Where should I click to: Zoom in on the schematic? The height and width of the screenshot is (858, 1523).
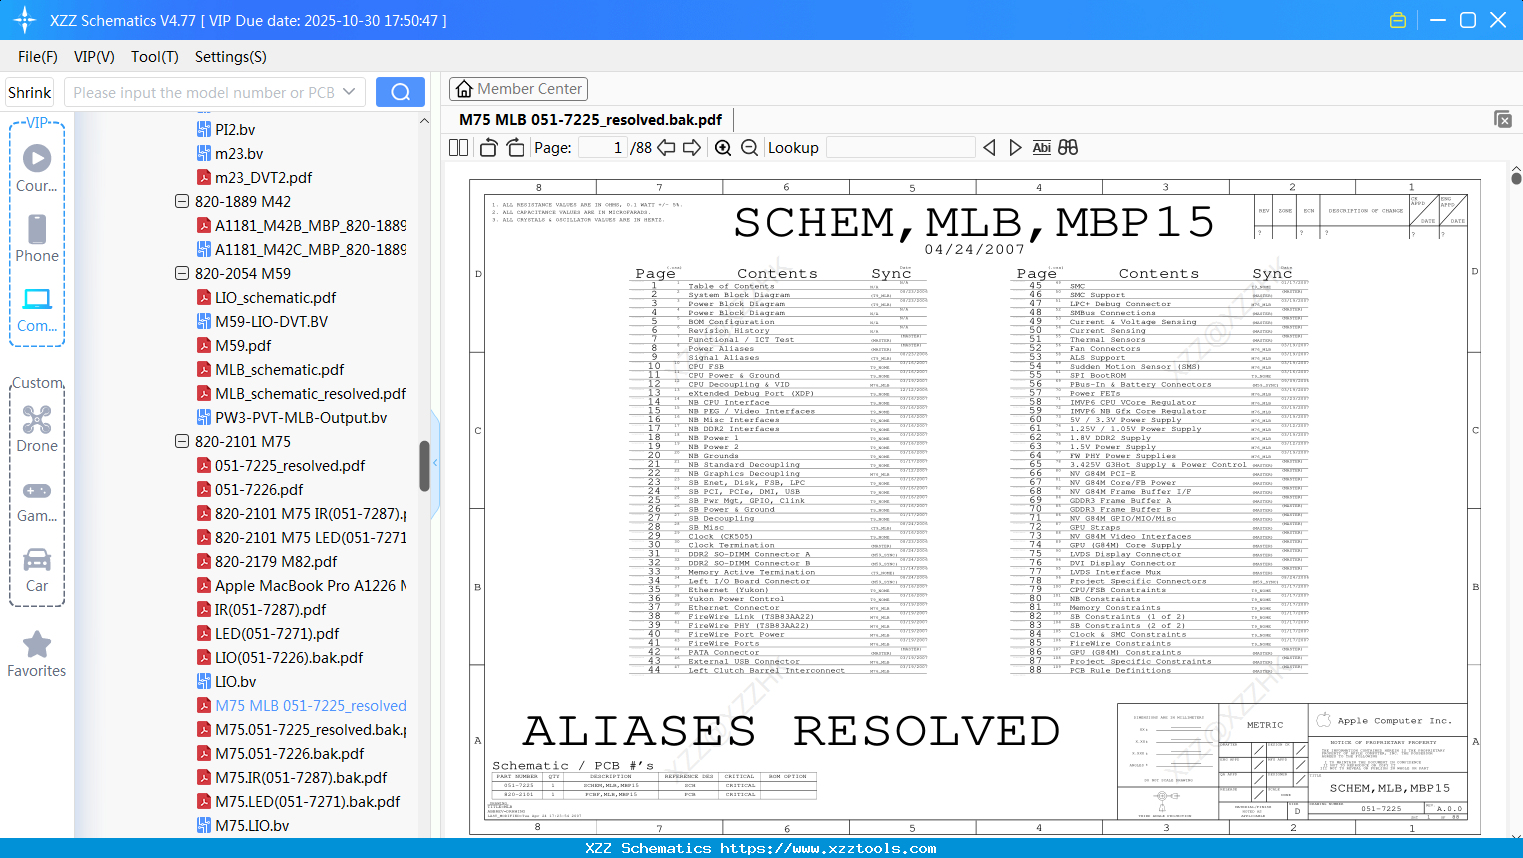[723, 147]
